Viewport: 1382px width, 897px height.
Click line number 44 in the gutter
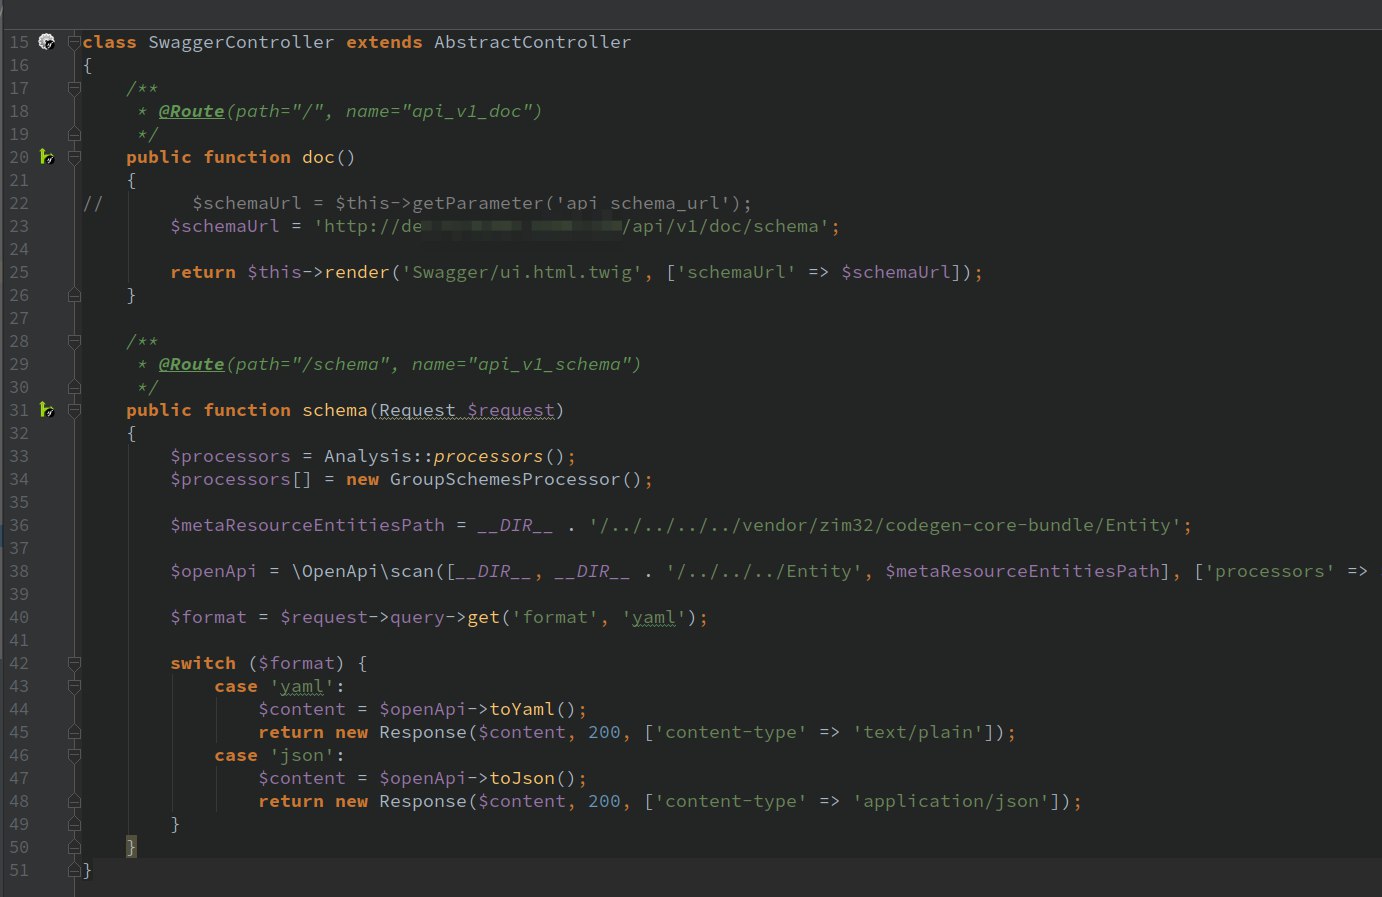tap(19, 709)
